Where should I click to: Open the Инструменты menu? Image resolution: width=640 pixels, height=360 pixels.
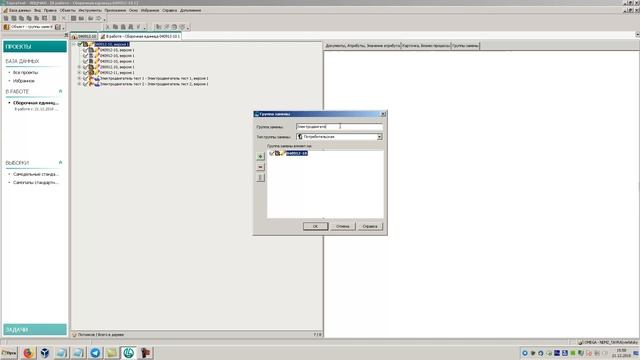[90, 10]
